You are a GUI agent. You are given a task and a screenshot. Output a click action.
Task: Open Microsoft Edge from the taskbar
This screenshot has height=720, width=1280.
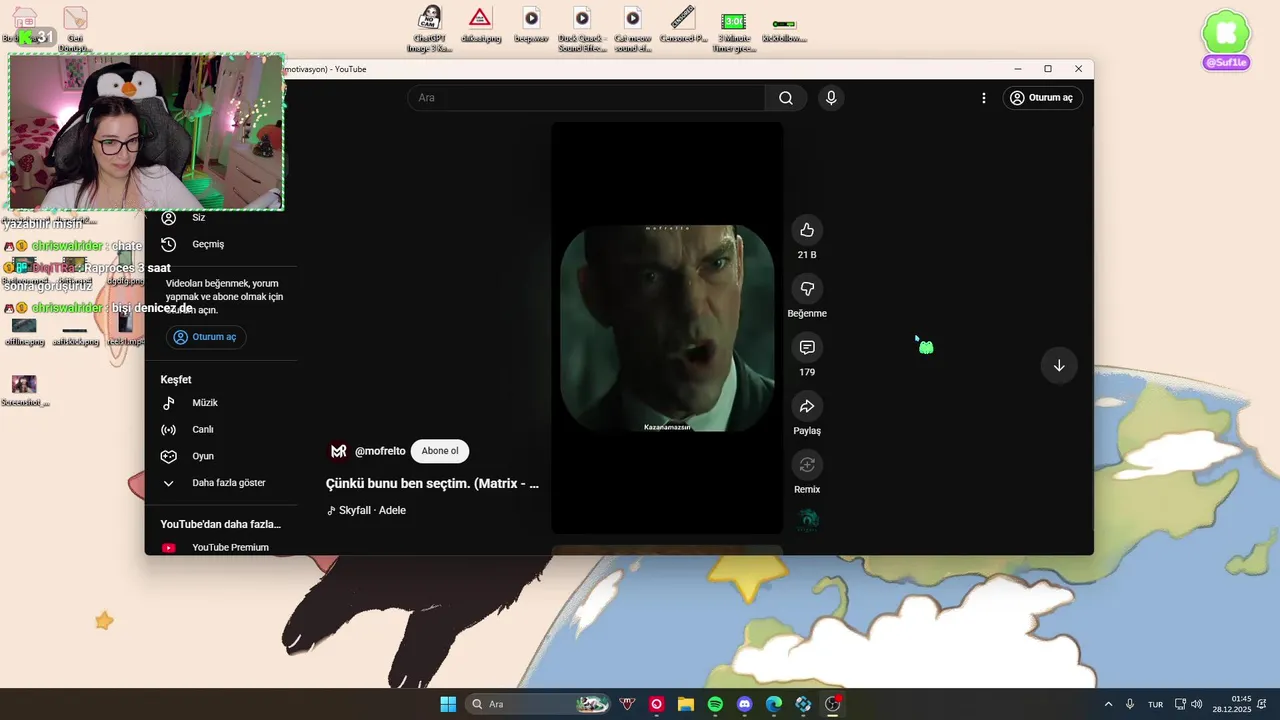coord(774,704)
